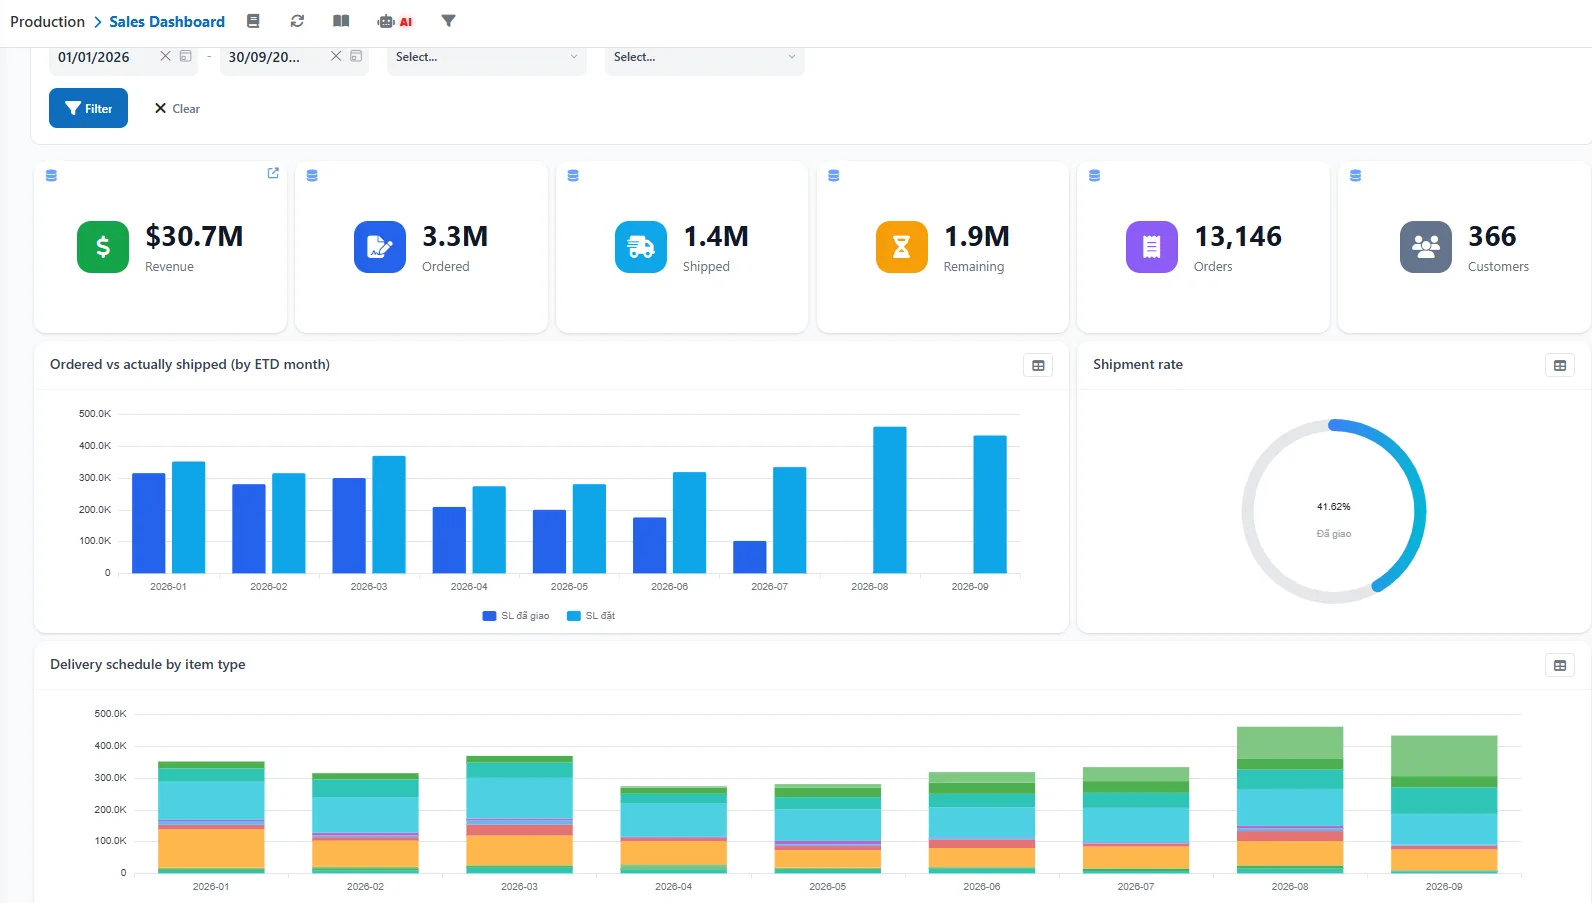
Task: Open the calendar for the 01/01/2026 date
Action: point(186,56)
